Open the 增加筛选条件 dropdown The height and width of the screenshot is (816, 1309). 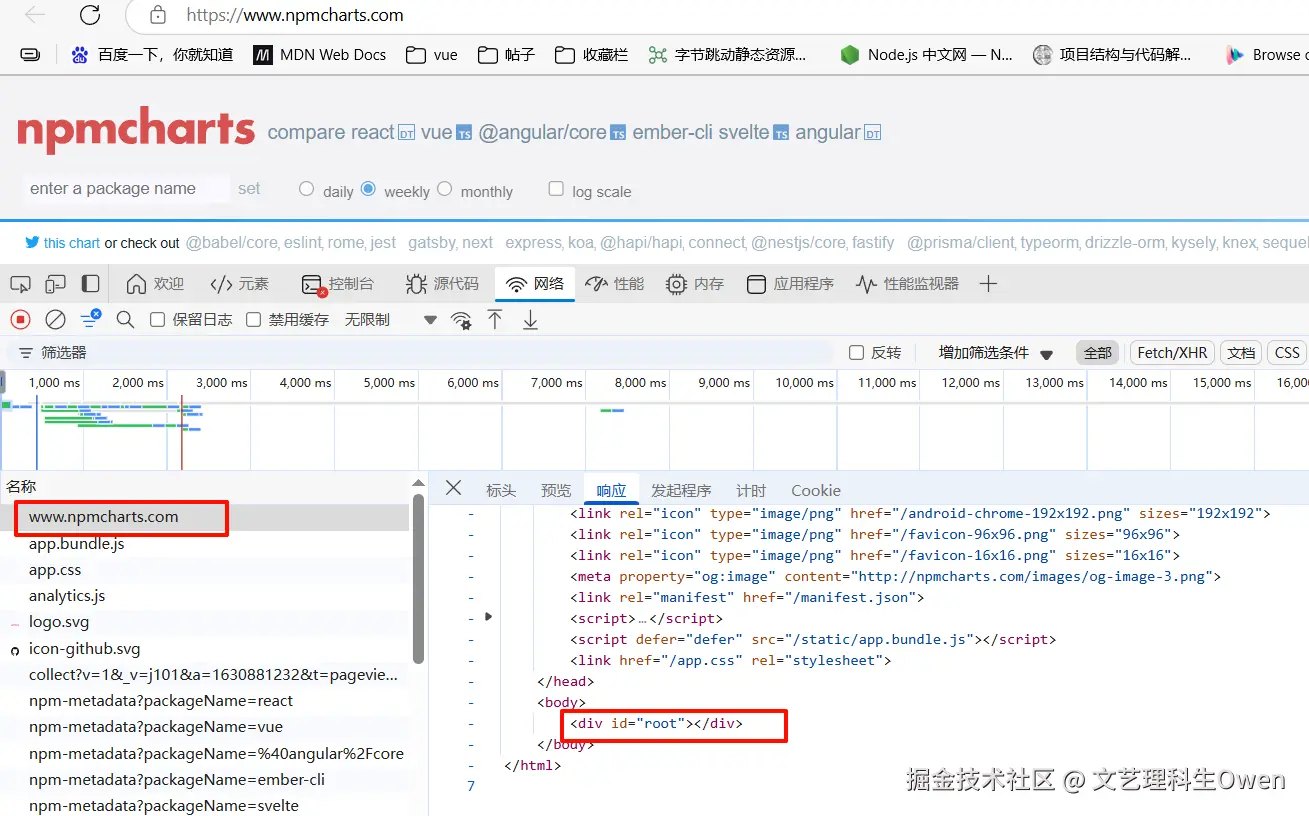pos(996,353)
